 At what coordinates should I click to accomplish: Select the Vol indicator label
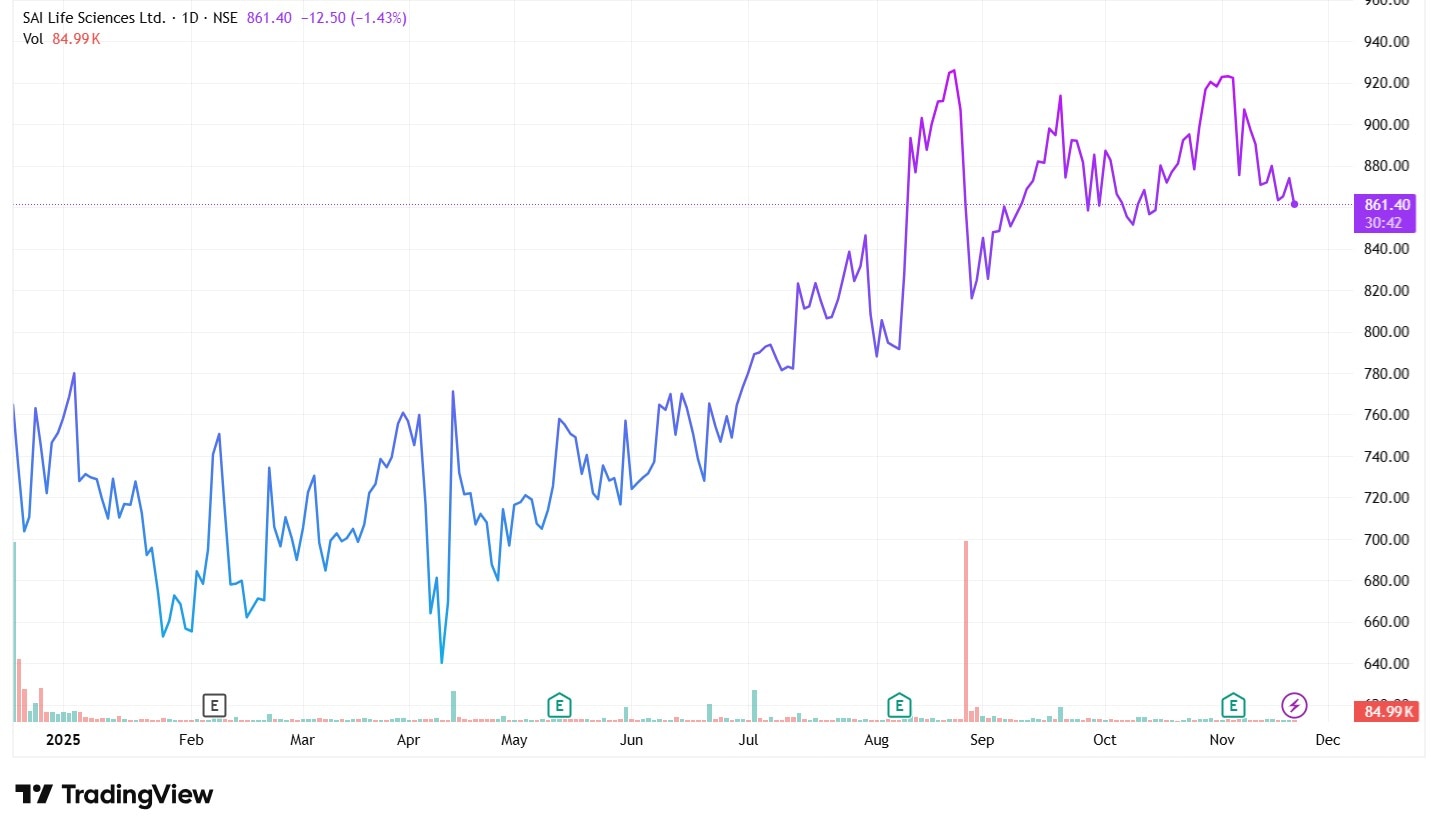click(x=33, y=38)
